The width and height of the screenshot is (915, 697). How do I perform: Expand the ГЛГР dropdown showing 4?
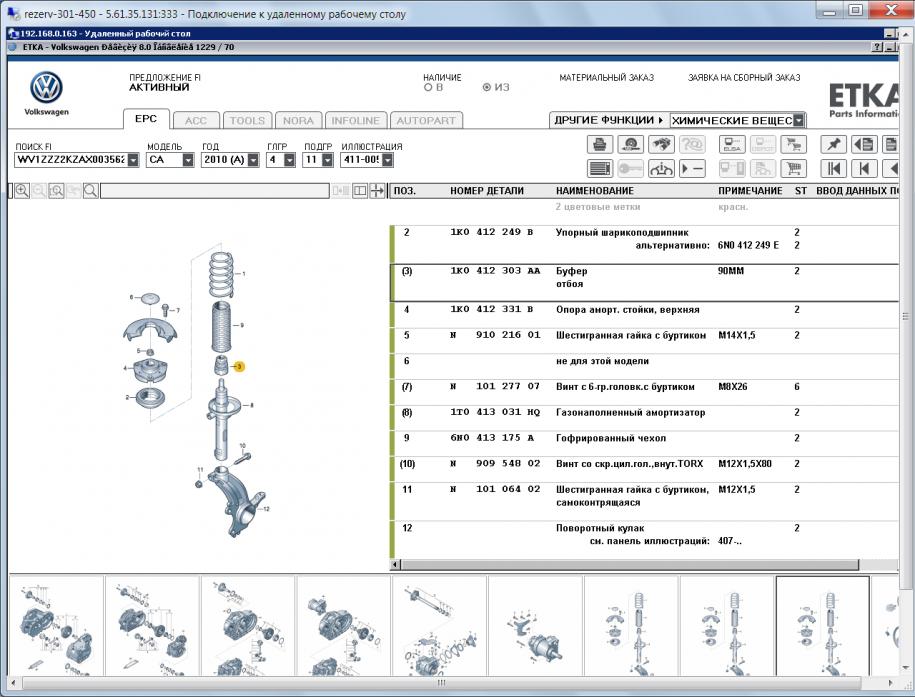(289, 160)
